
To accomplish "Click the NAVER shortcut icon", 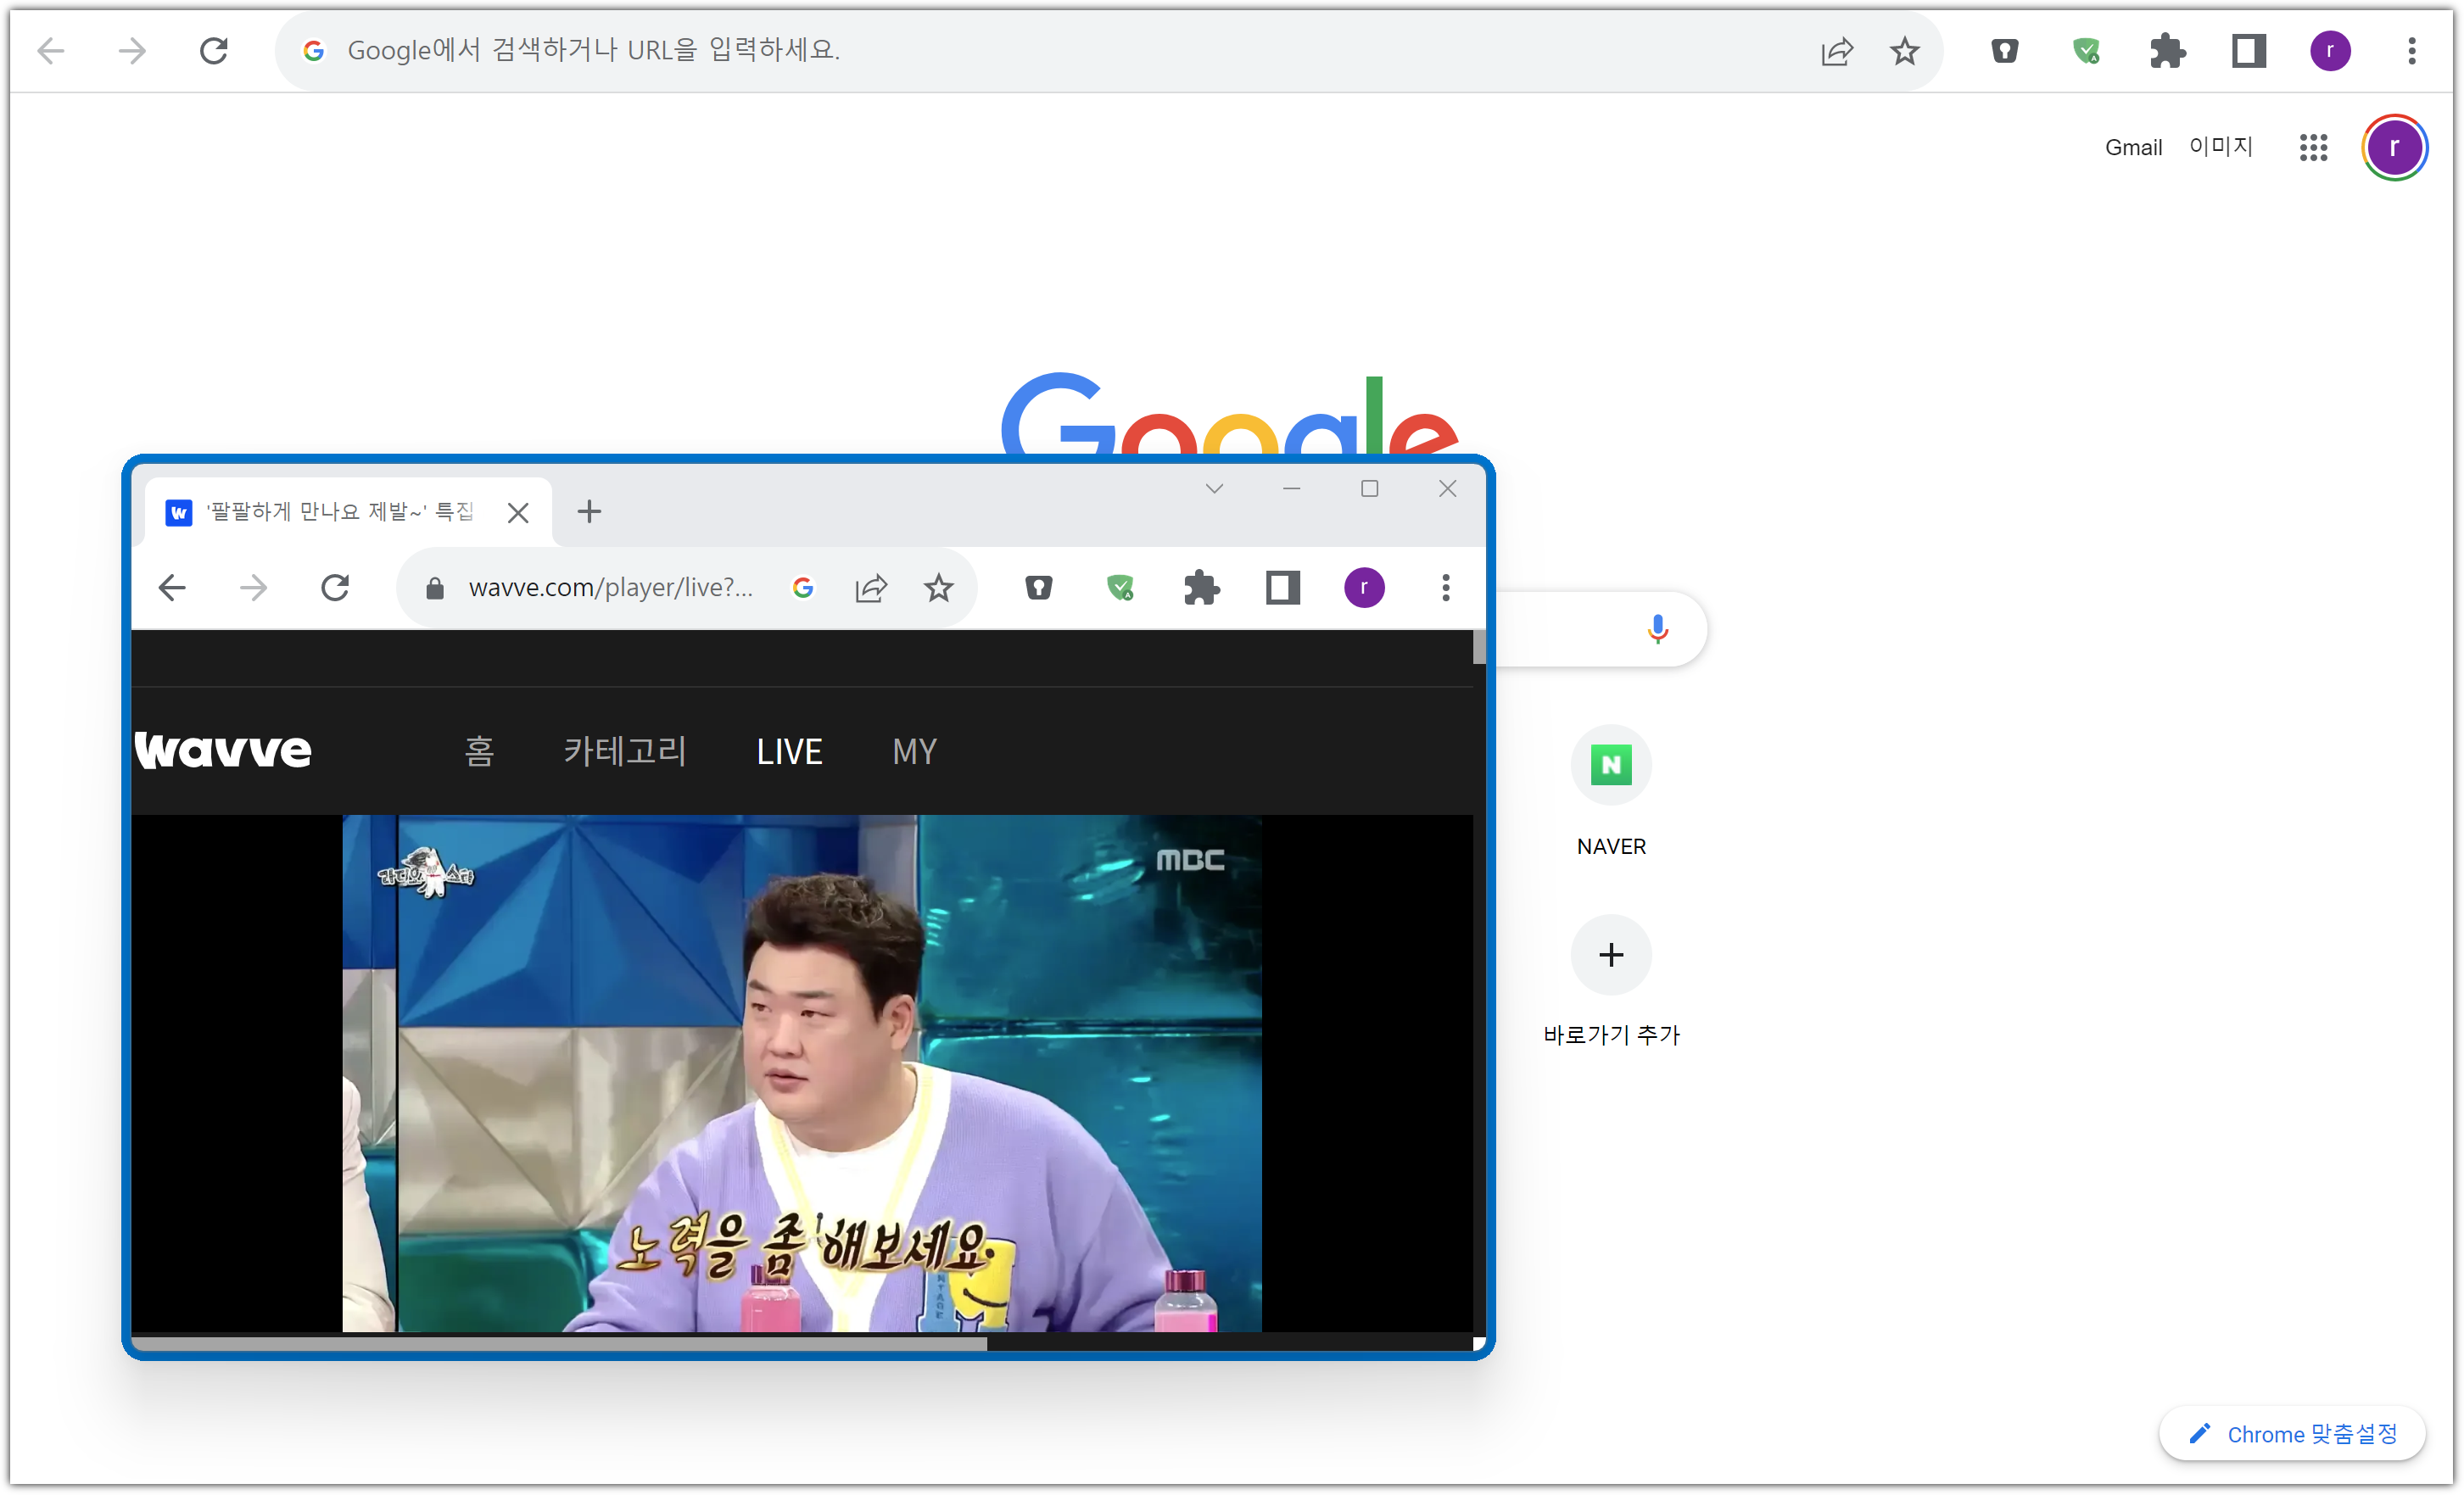I will pyautogui.click(x=1610, y=765).
